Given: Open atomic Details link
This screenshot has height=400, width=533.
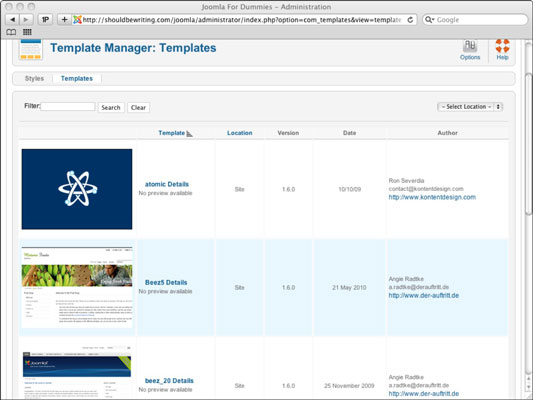Looking at the screenshot, I should (x=167, y=184).
